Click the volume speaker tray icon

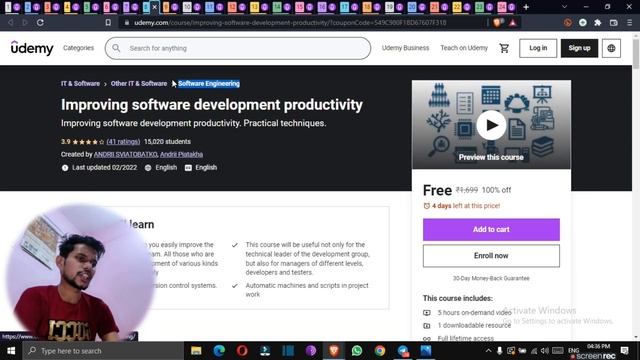click(x=544, y=351)
